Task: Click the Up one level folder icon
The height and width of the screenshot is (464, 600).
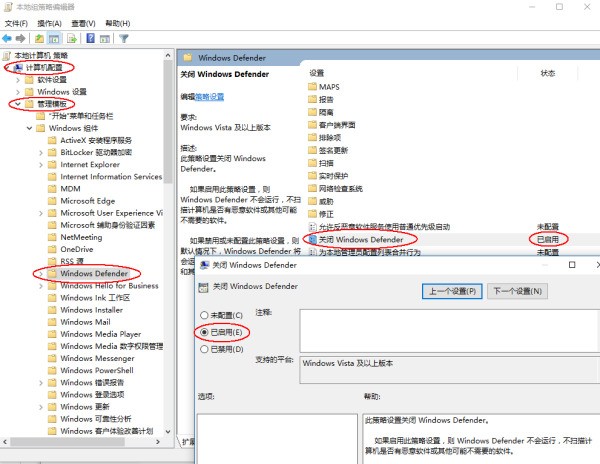Action: coord(39,38)
